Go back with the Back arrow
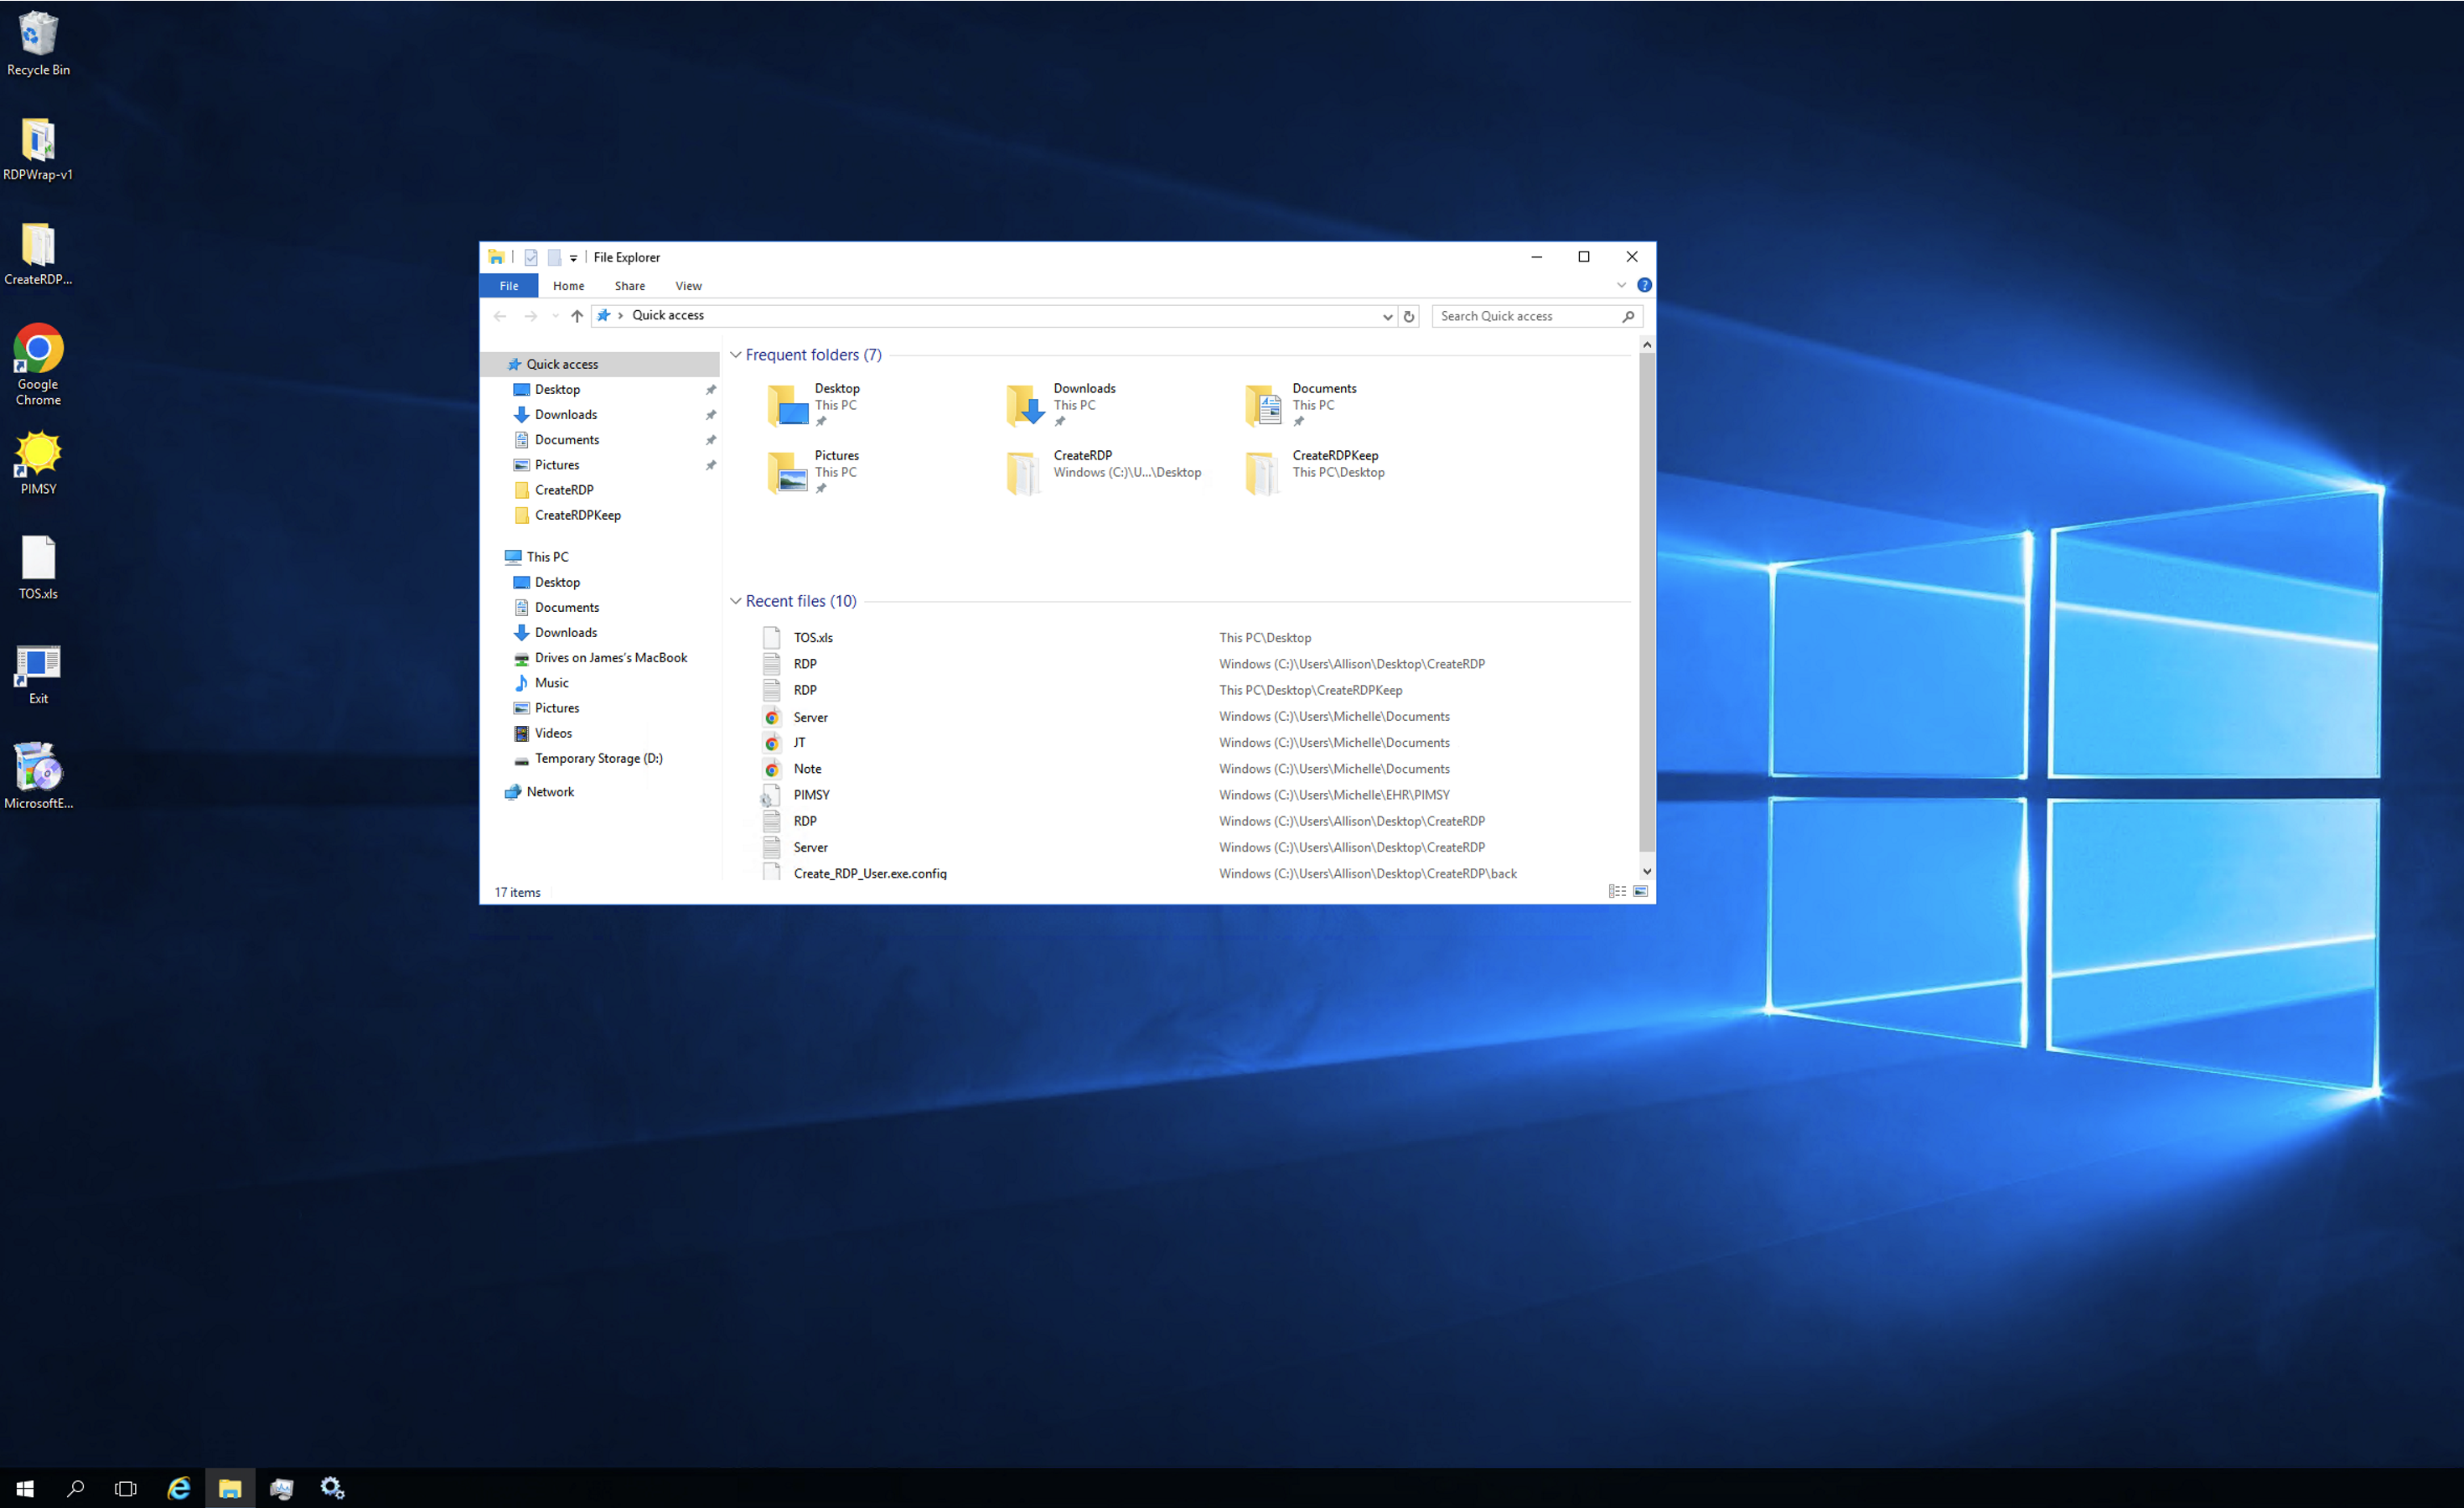This screenshot has height=1508, width=2464. click(x=500, y=316)
